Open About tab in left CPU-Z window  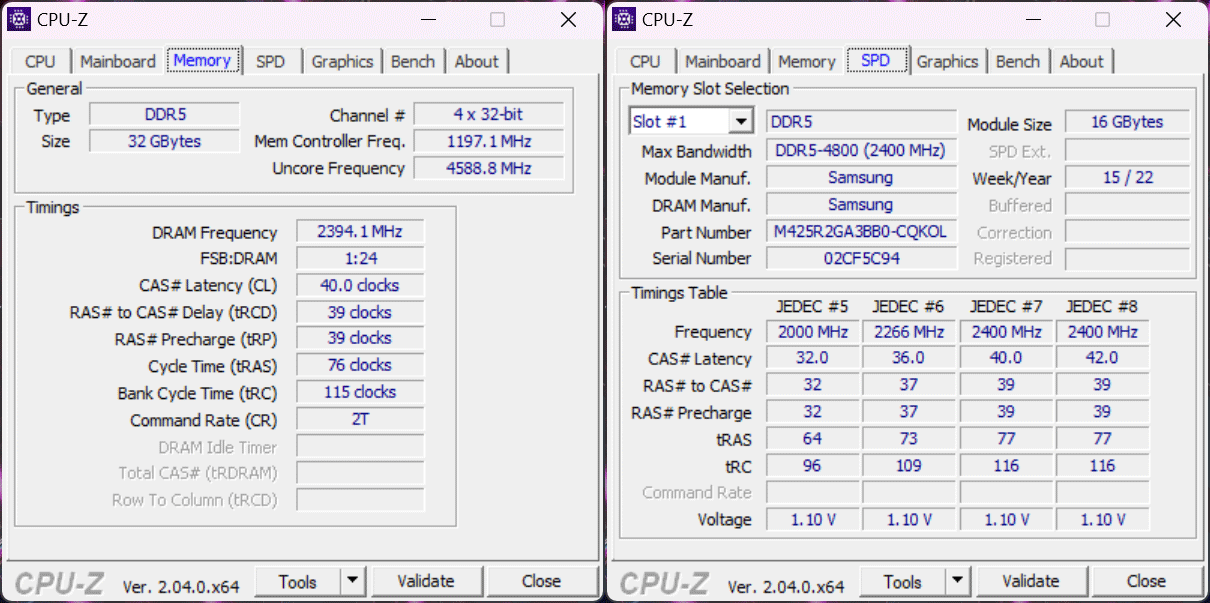click(x=476, y=61)
